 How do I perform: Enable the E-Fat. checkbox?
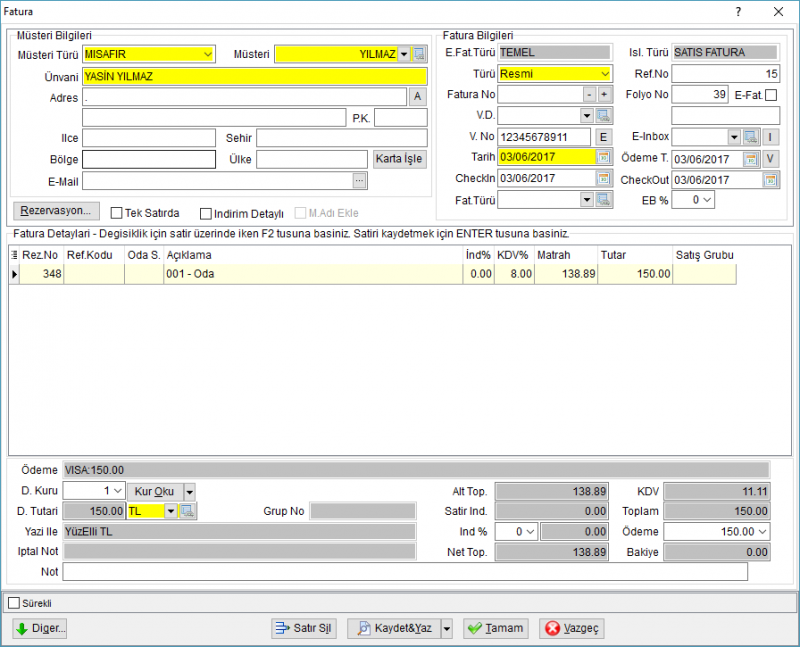click(771, 95)
